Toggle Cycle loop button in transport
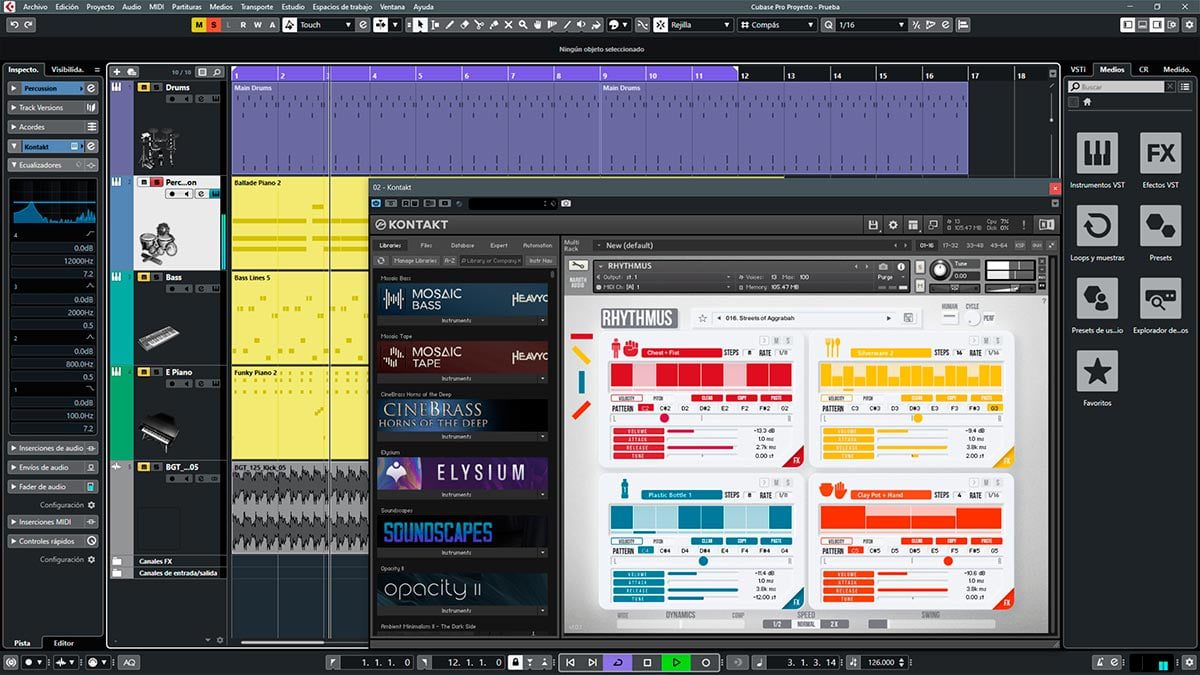Image resolution: width=1200 pixels, height=675 pixels. [617, 662]
